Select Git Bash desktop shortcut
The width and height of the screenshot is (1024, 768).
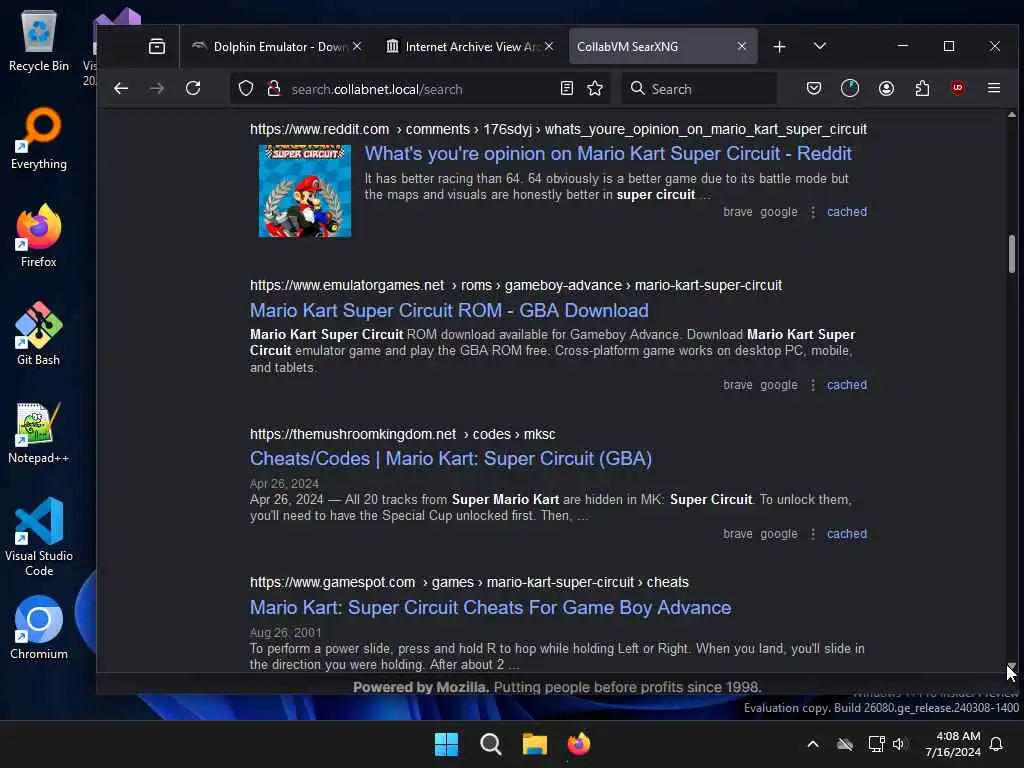click(x=39, y=334)
